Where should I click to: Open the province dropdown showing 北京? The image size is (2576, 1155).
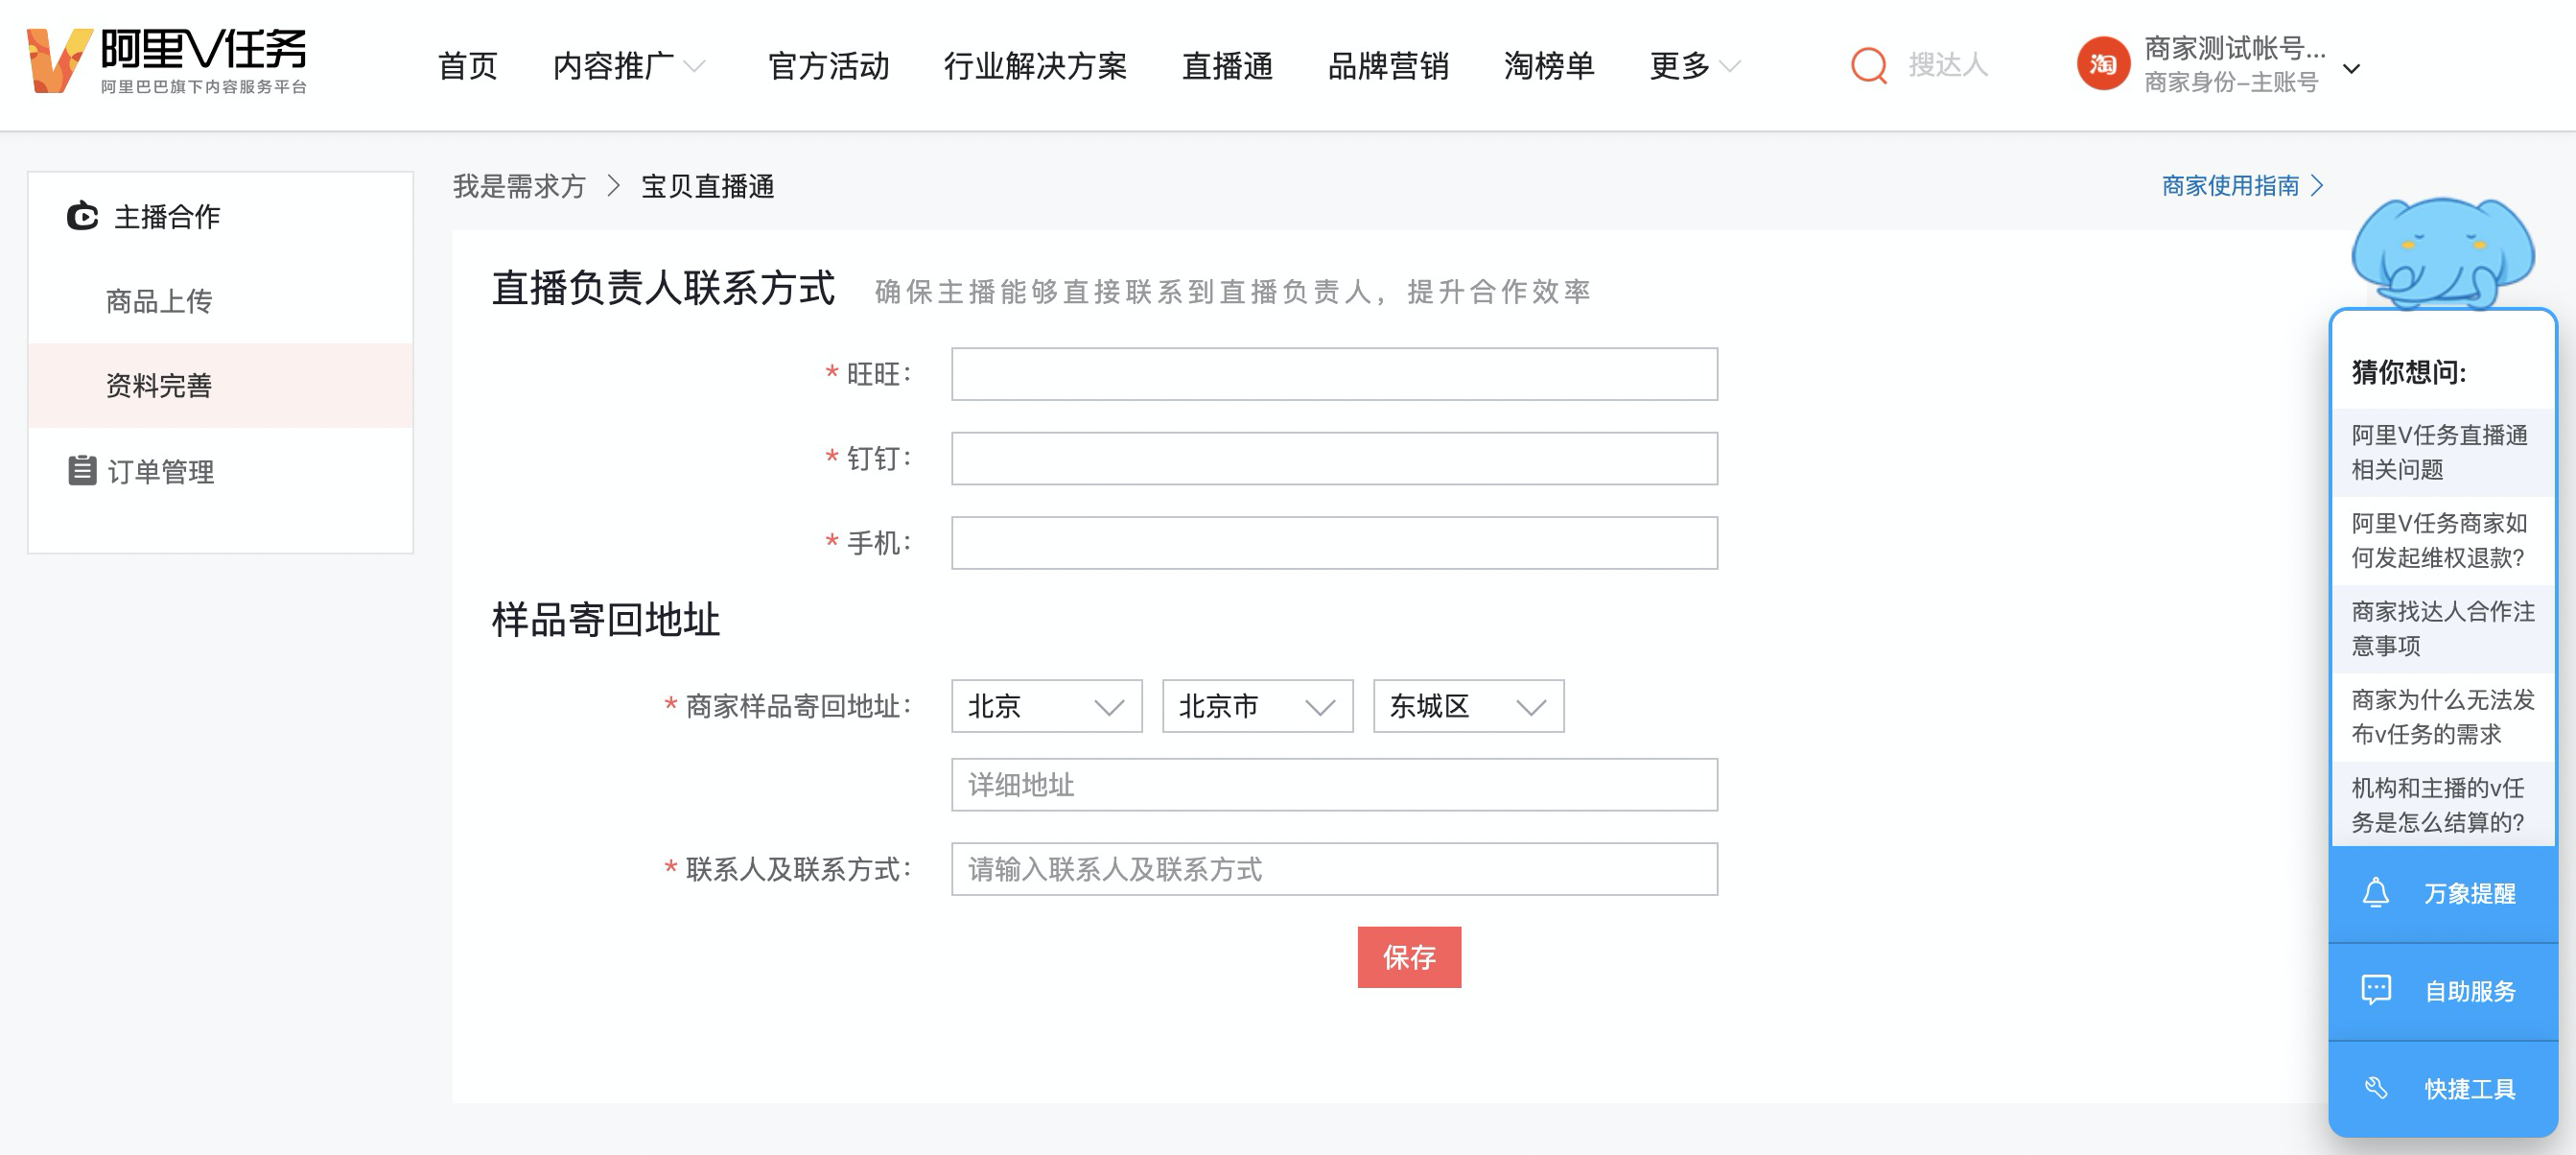1046,707
